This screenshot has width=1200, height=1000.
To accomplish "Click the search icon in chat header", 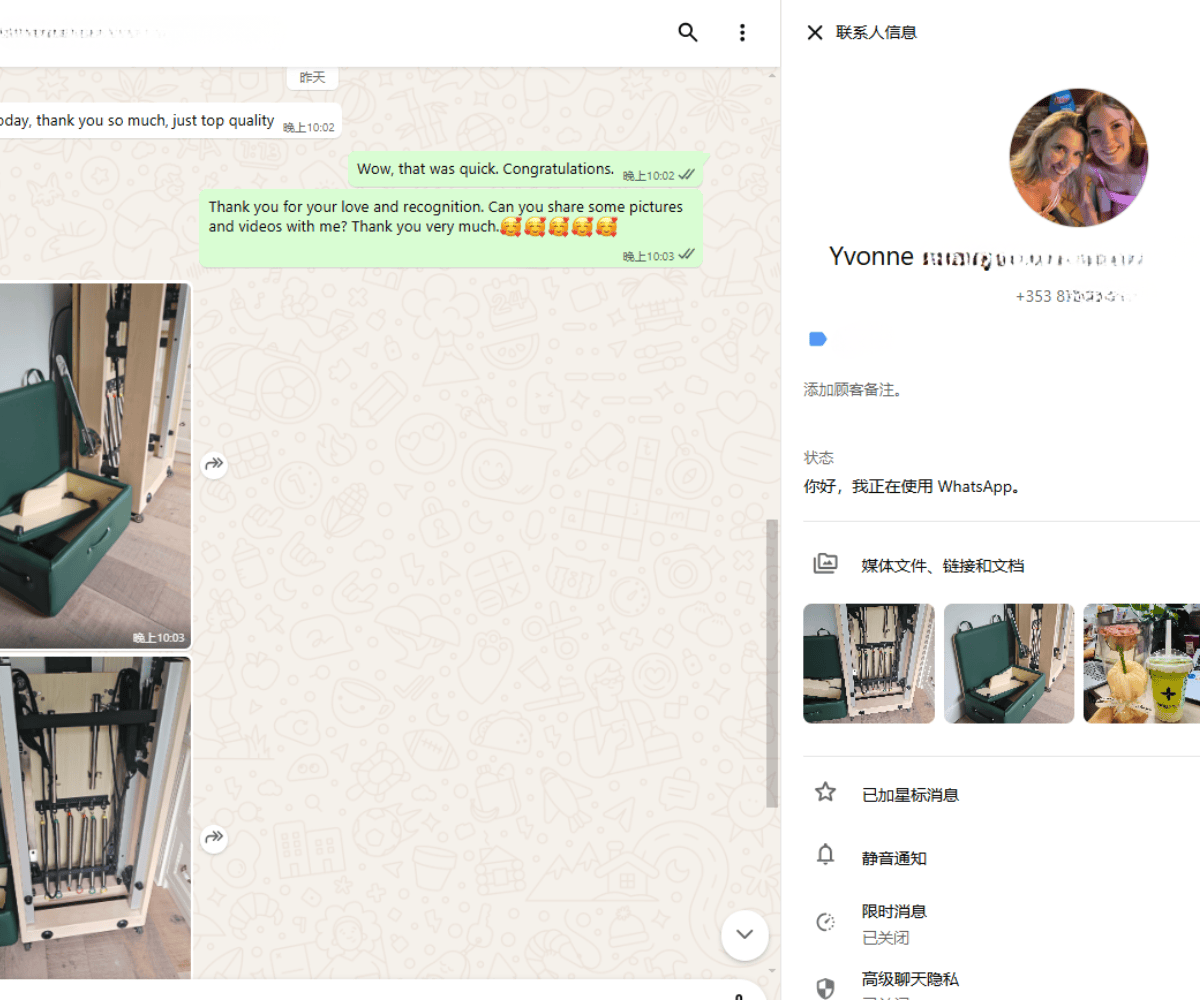I will (688, 32).
